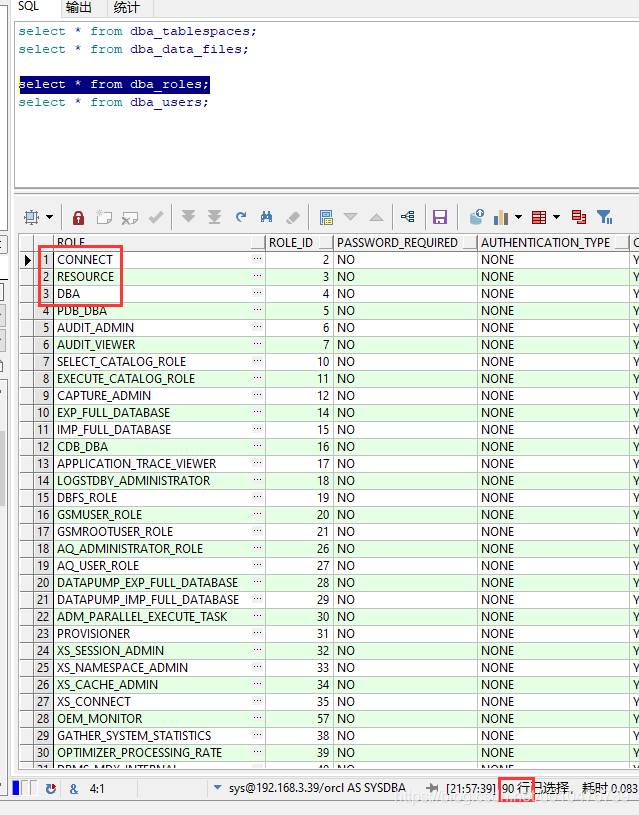This screenshot has height=815, width=639.
Task: Click the refresh icon in the status bar
Action: pyautogui.click(x=50, y=788)
